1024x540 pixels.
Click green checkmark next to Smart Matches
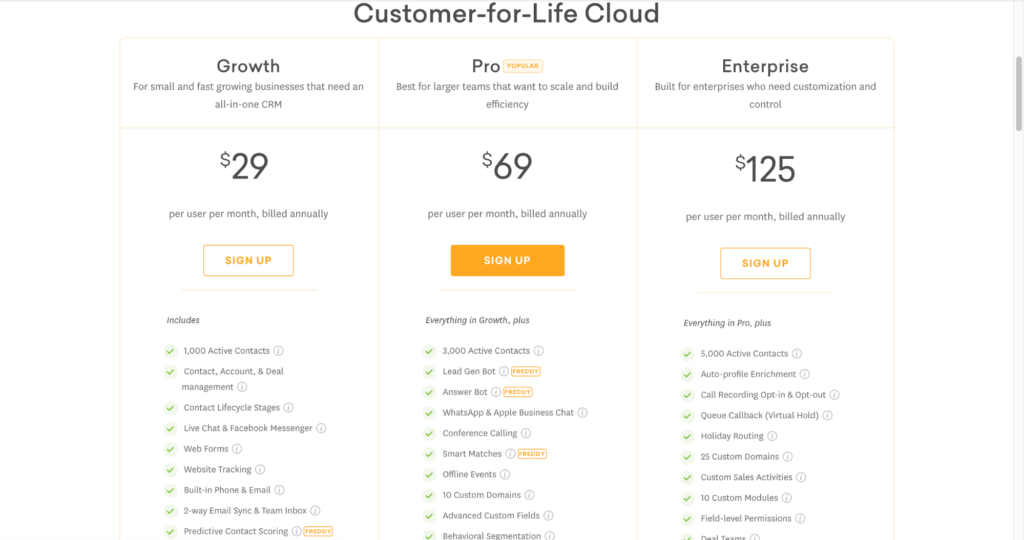point(429,454)
